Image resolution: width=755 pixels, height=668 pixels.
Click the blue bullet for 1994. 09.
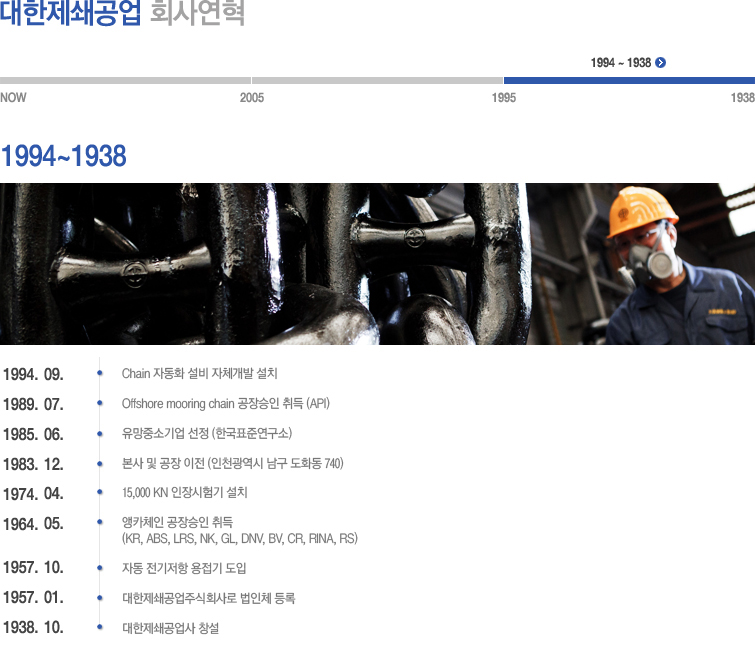(x=100, y=373)
